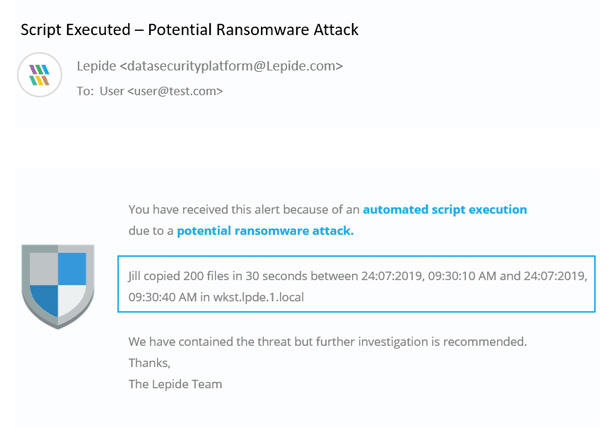Click the "09:30:40 AM" end time

160,297
